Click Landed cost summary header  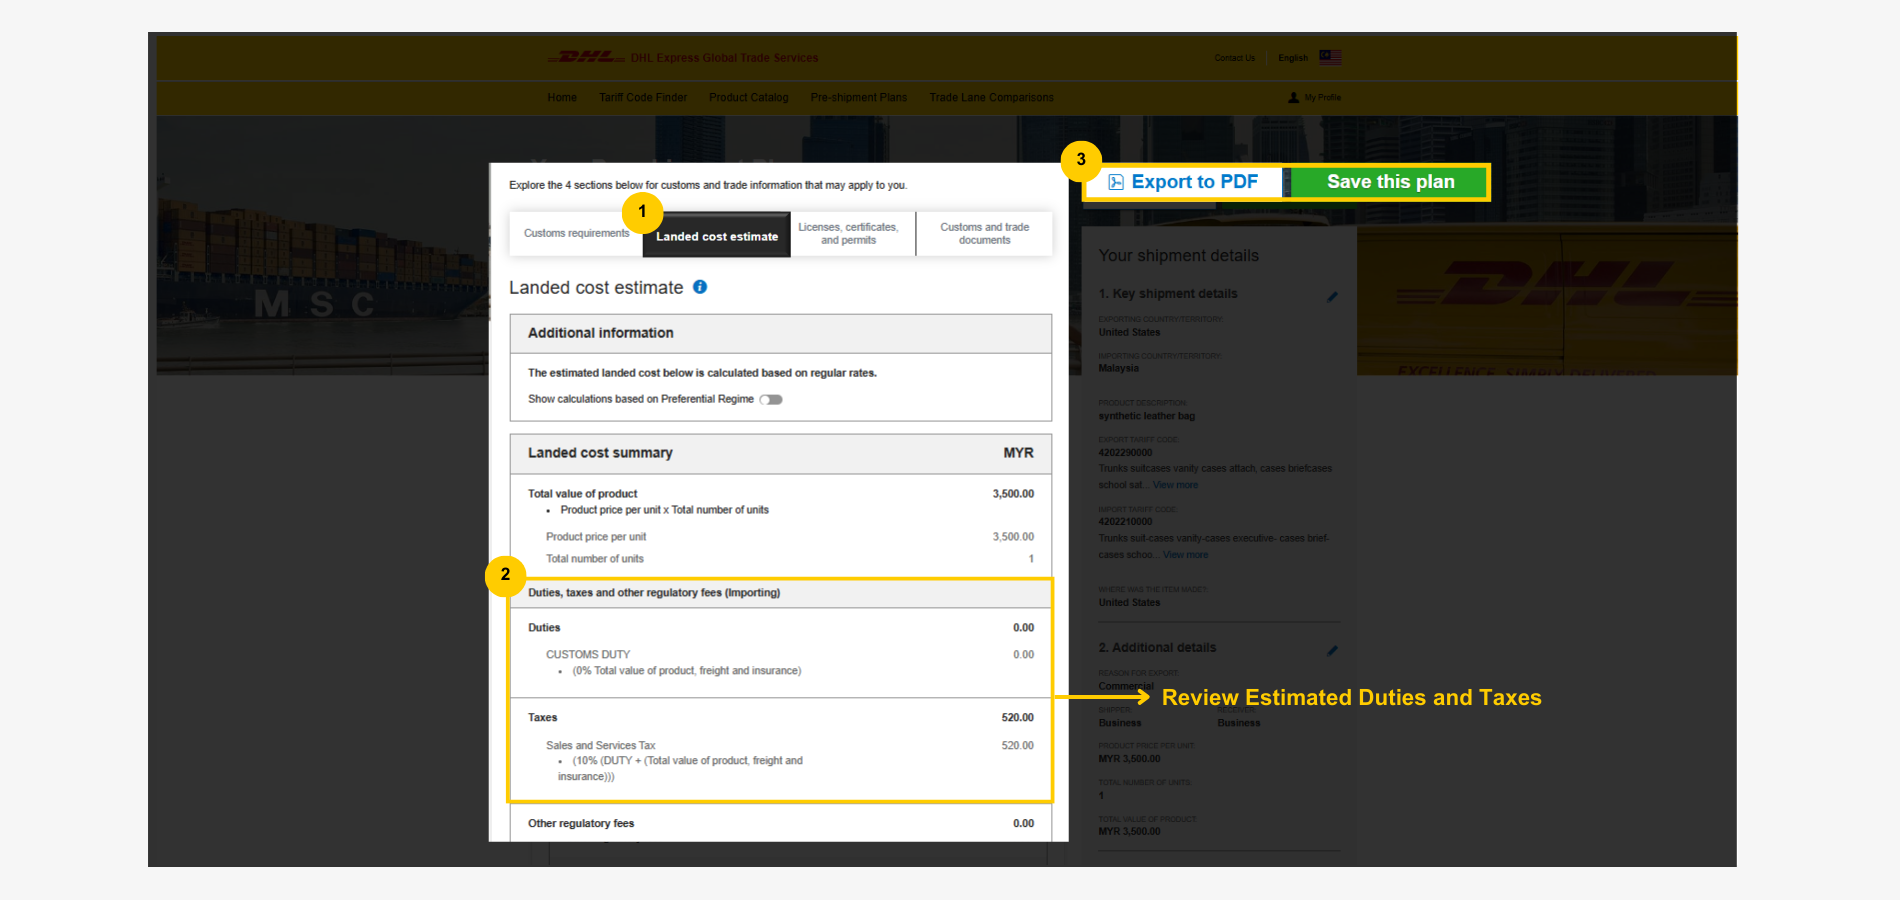781,453
